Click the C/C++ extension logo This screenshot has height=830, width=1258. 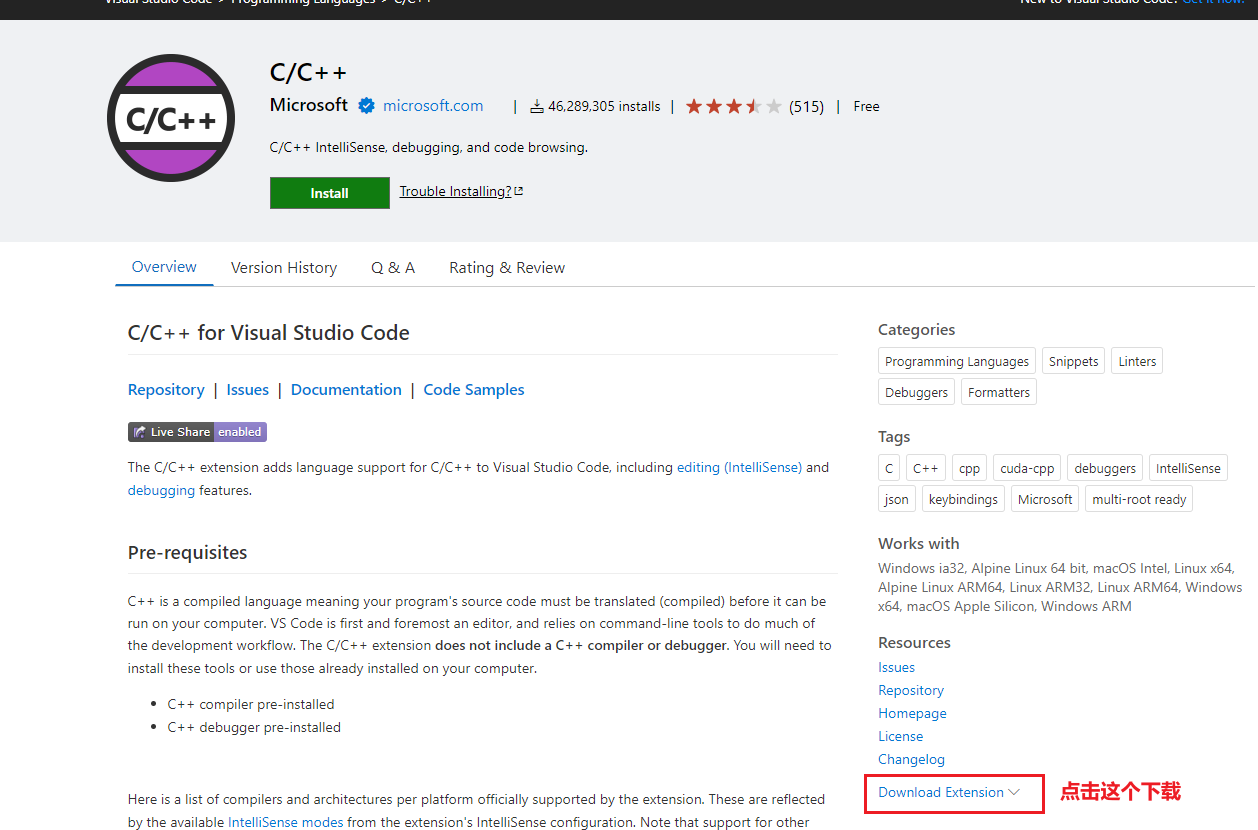click(x=171, y=118)
